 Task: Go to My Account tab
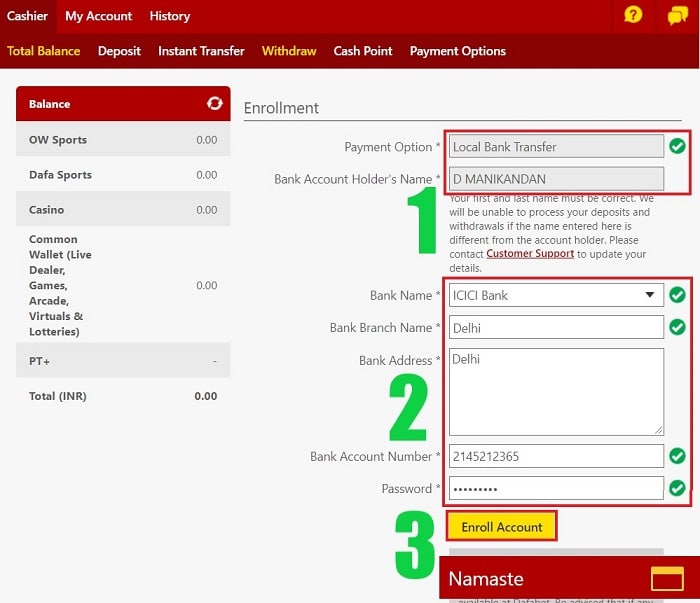tap(99, 16)
